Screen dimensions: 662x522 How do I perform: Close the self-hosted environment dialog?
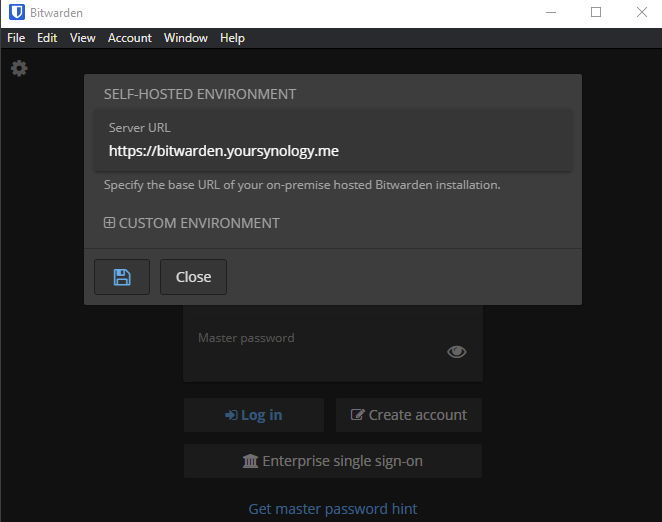[193, 277]
